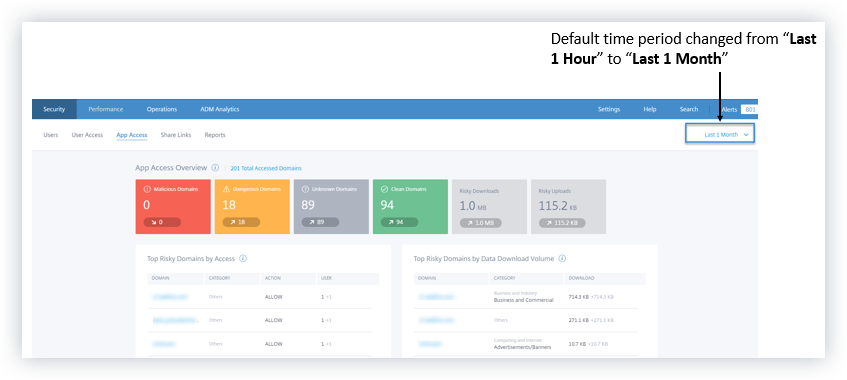Open Settings in the top bar
The image size is (847, 380).
pyautogui.click(x=609, y=109)
